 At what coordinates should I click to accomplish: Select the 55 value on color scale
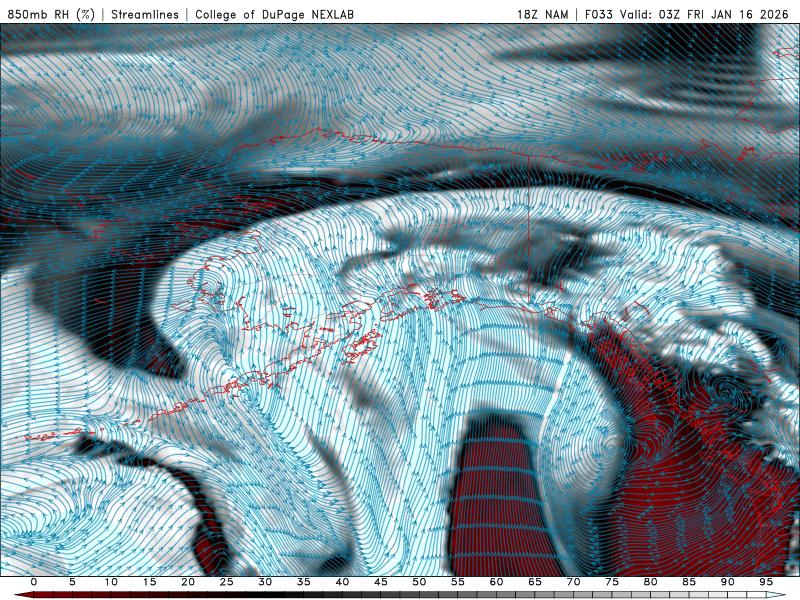(x=458, y=582)
